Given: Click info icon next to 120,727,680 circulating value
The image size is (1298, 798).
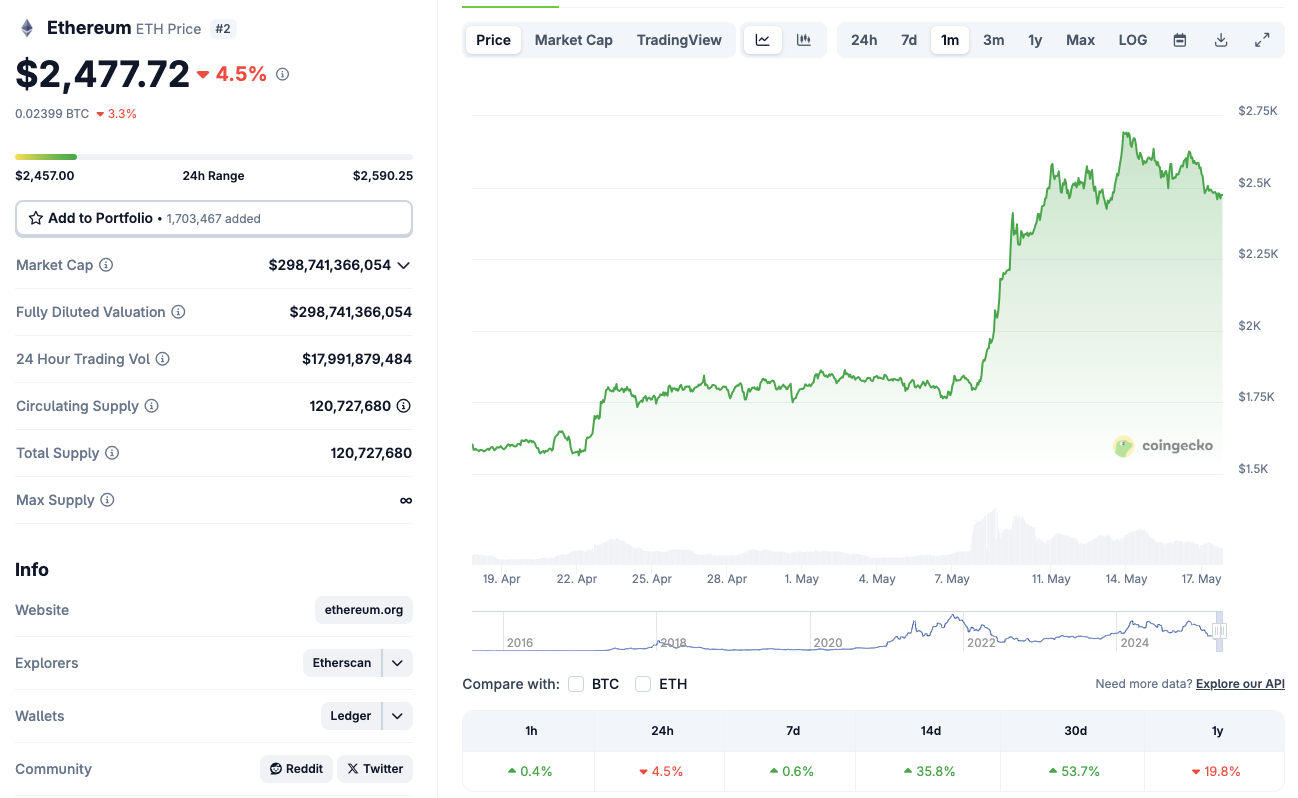Looking at the screenshot, I should pyautogui.click(x=404, y=406).
